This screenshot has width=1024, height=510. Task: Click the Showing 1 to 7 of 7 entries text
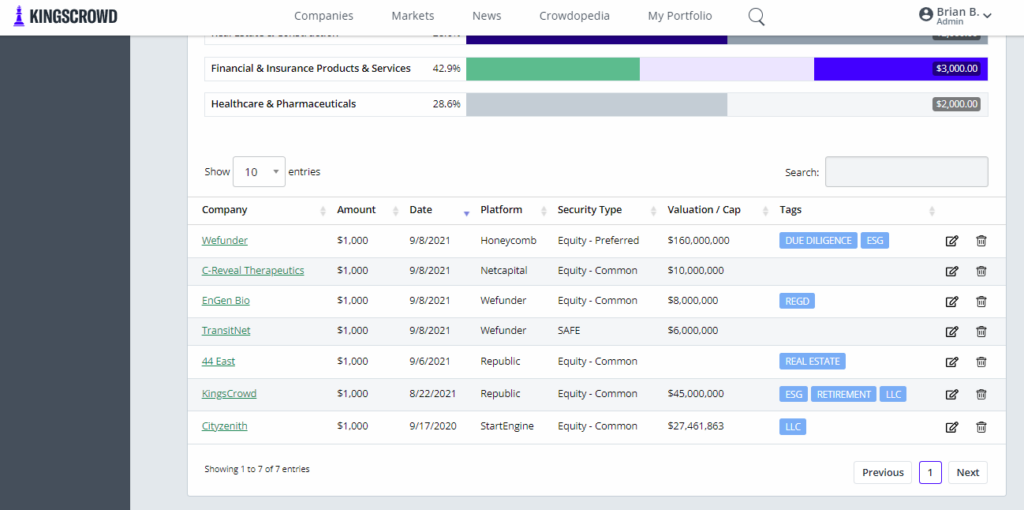click(257, 469)
